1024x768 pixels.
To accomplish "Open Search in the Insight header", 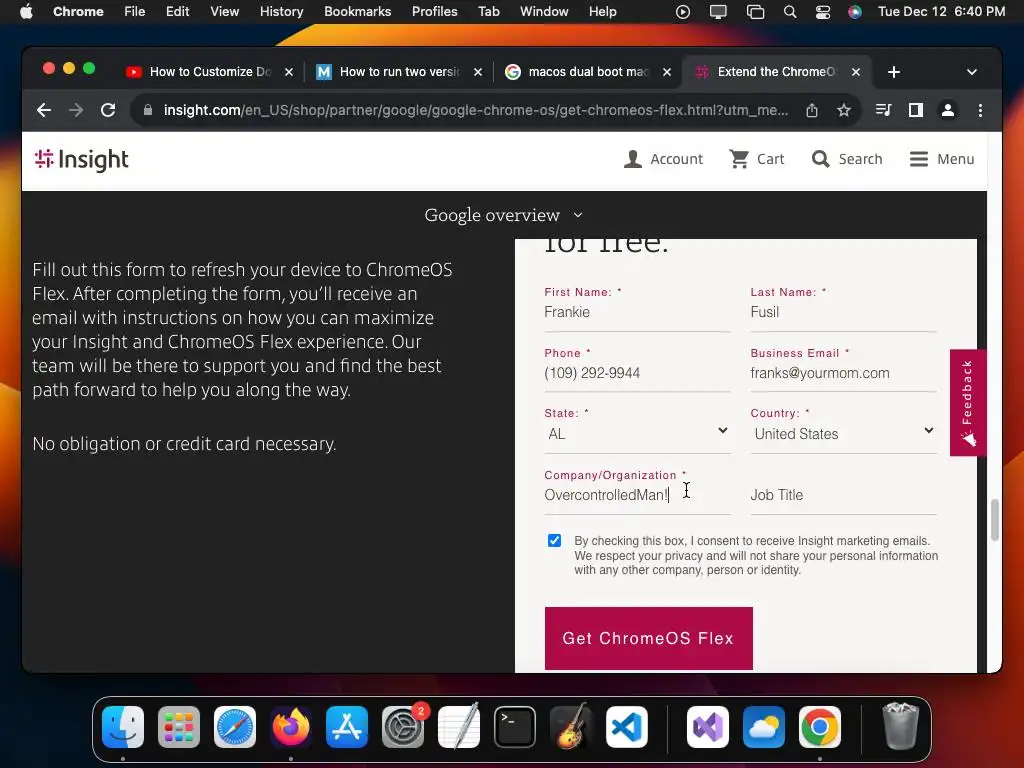I will coord(847,159).
